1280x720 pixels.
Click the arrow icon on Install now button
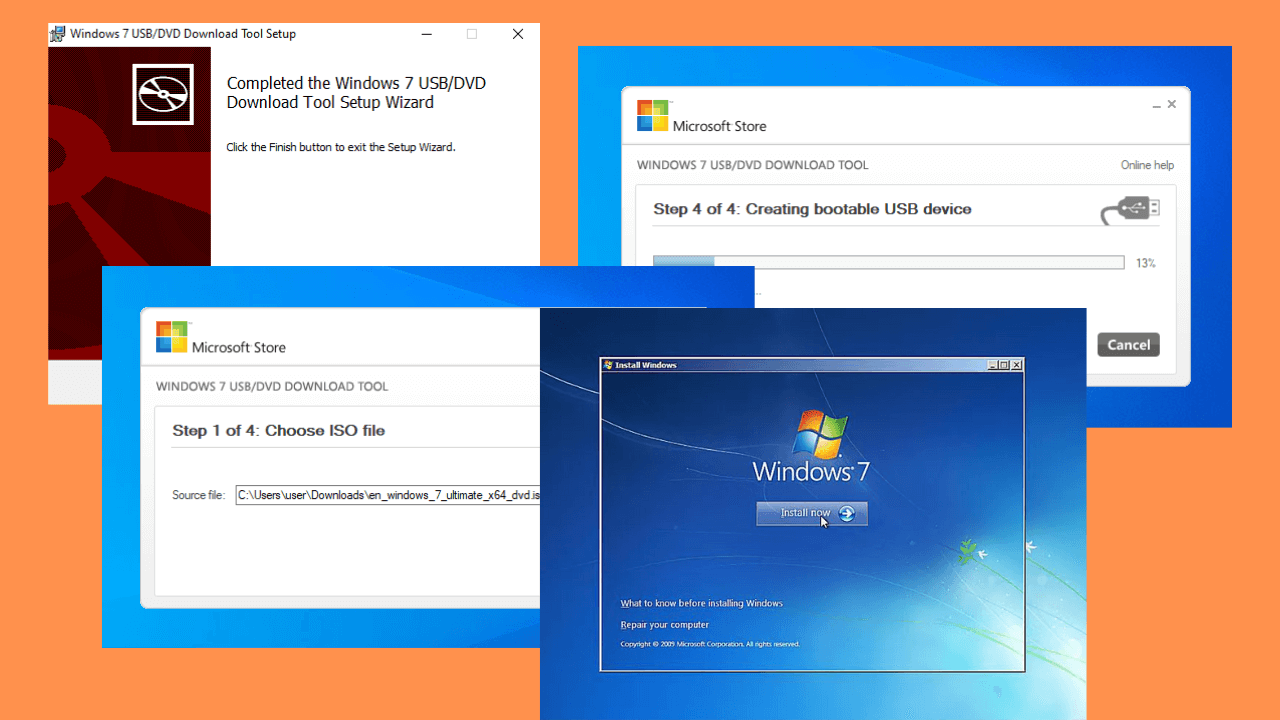[847, 513]
